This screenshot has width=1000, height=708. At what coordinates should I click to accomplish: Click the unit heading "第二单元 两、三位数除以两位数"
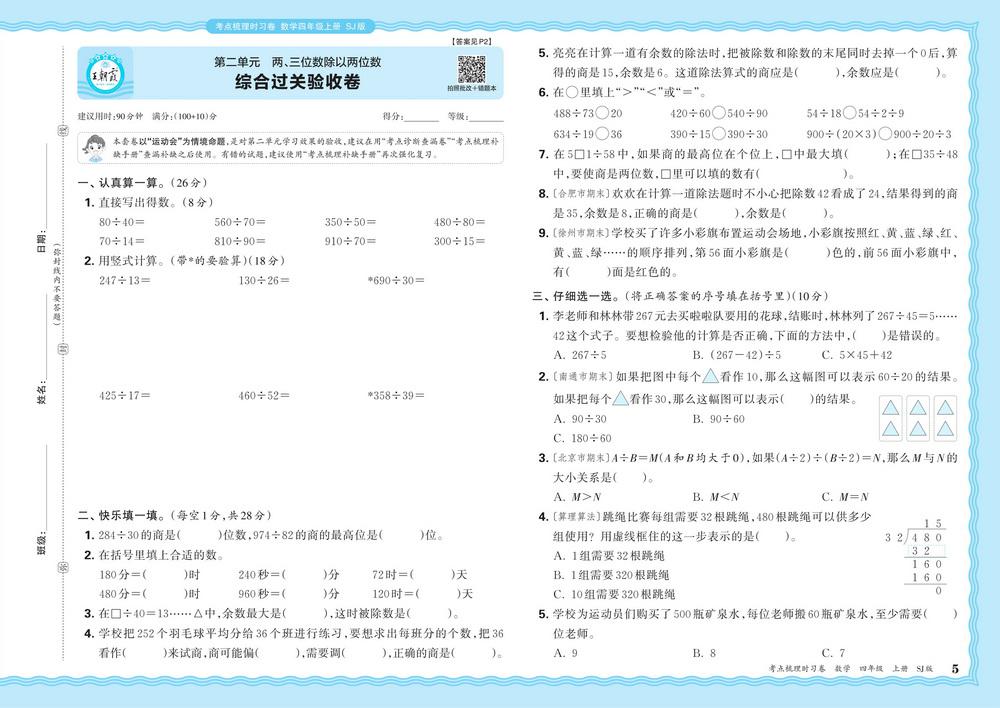[298, 62]
